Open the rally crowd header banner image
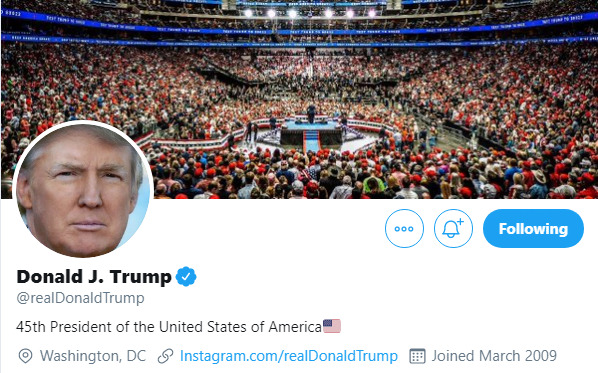Screen dimensions: 598x373 (299, 99)
